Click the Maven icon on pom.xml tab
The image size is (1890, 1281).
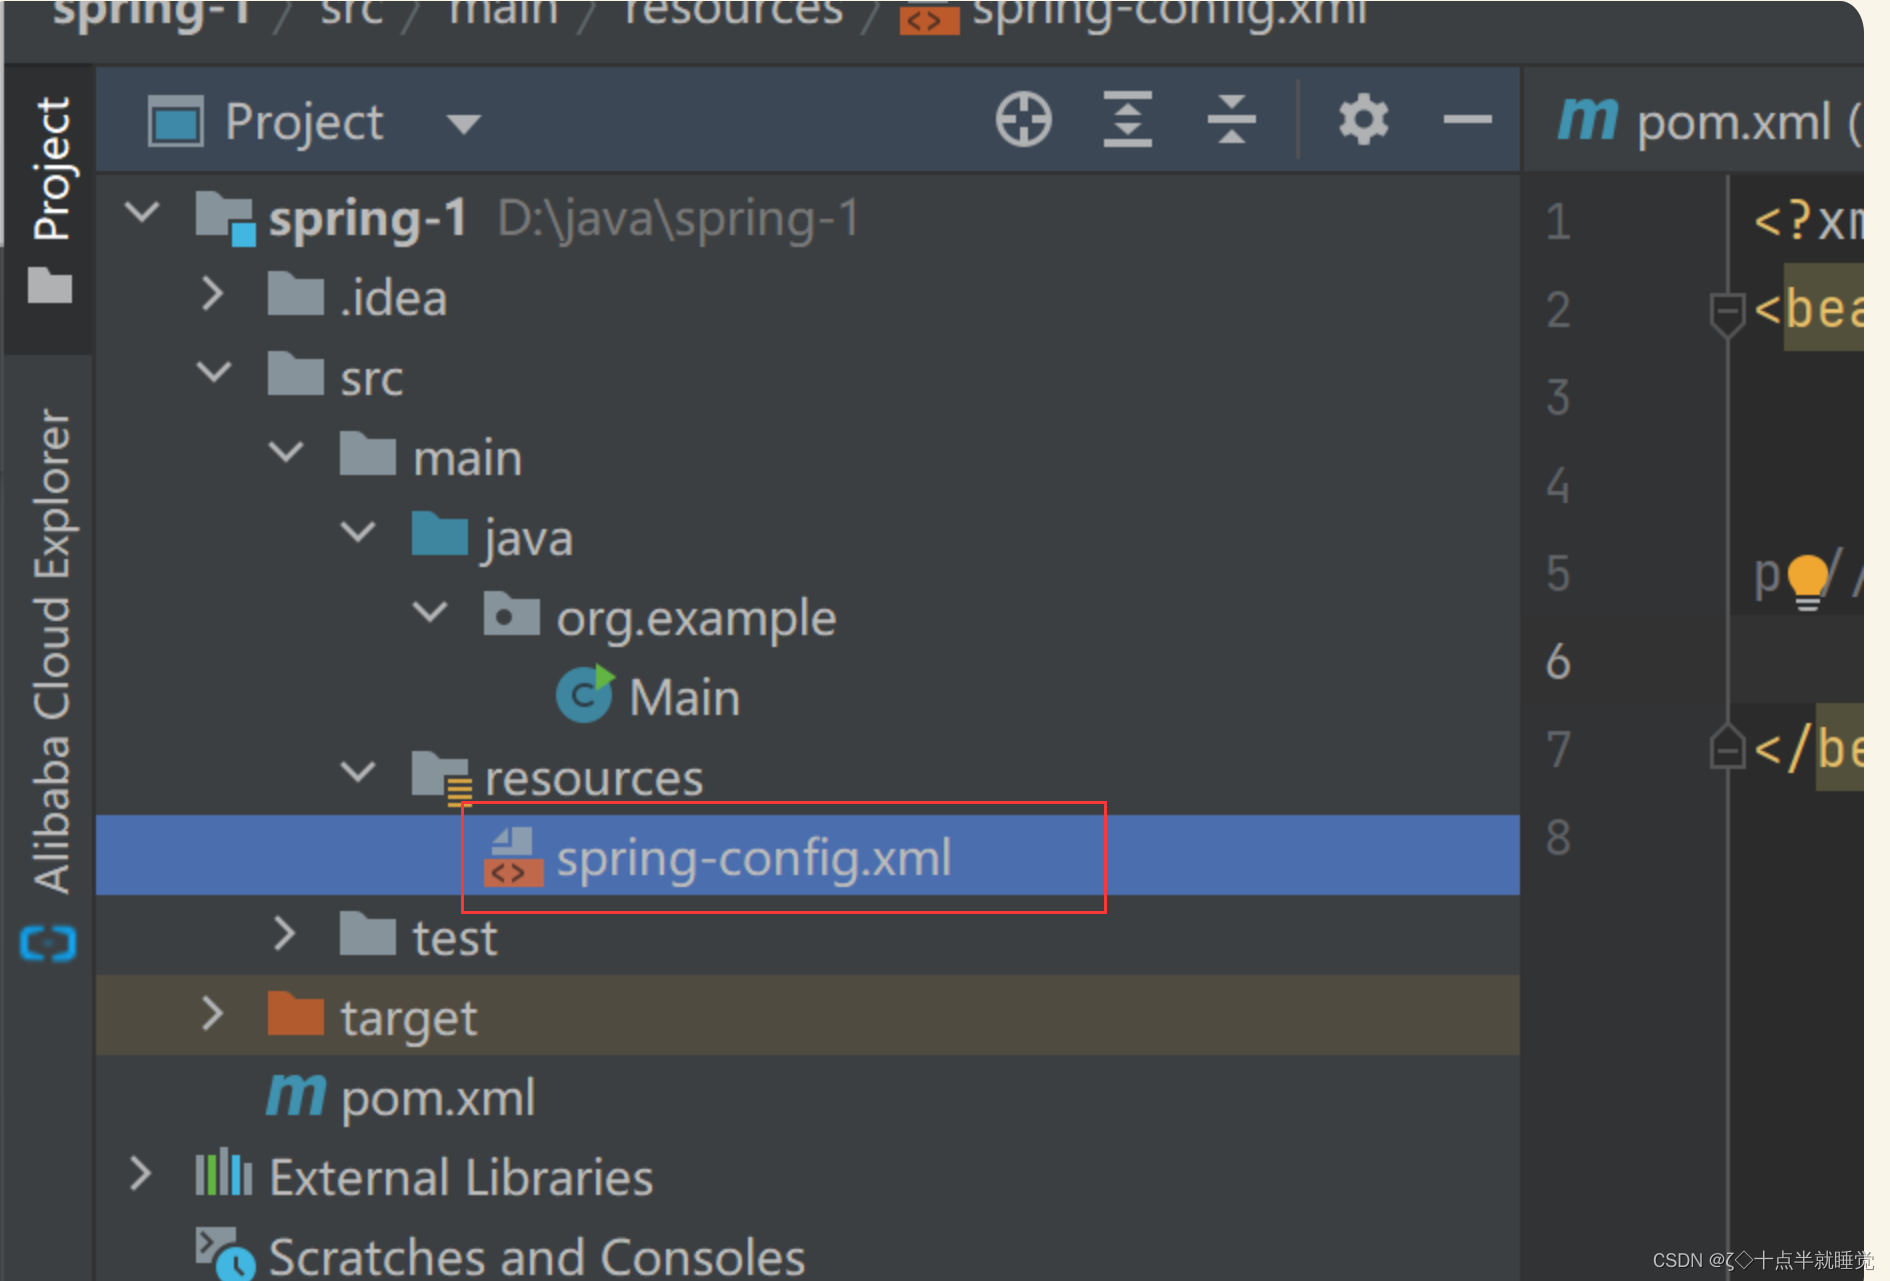(x=1588, y=119)
